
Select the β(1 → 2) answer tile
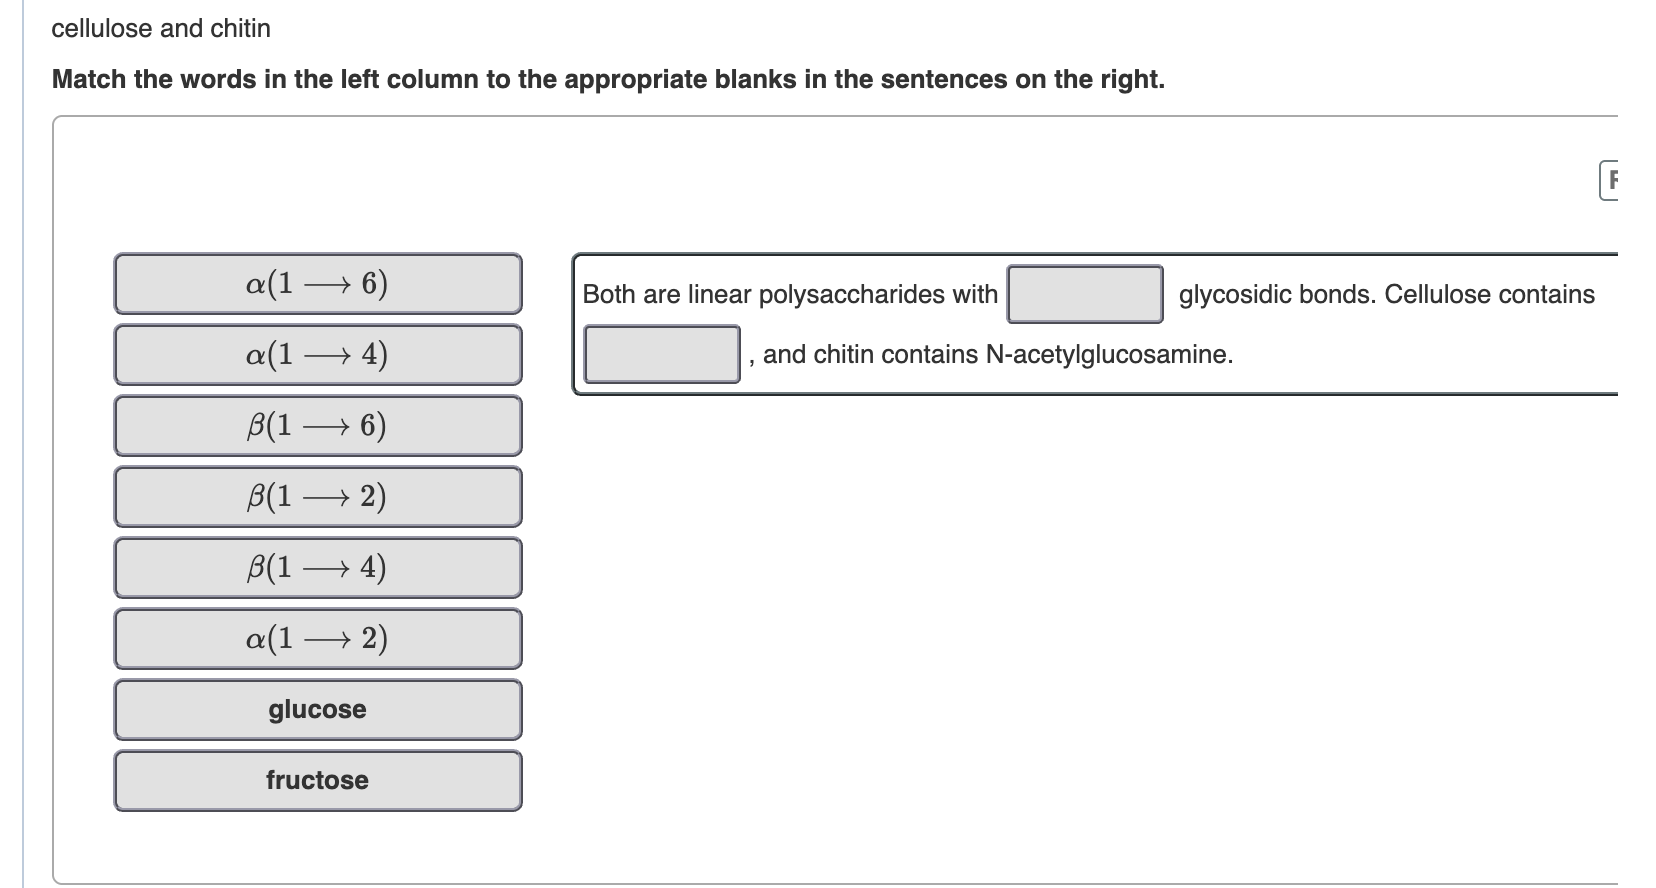(x=317, y=496)
